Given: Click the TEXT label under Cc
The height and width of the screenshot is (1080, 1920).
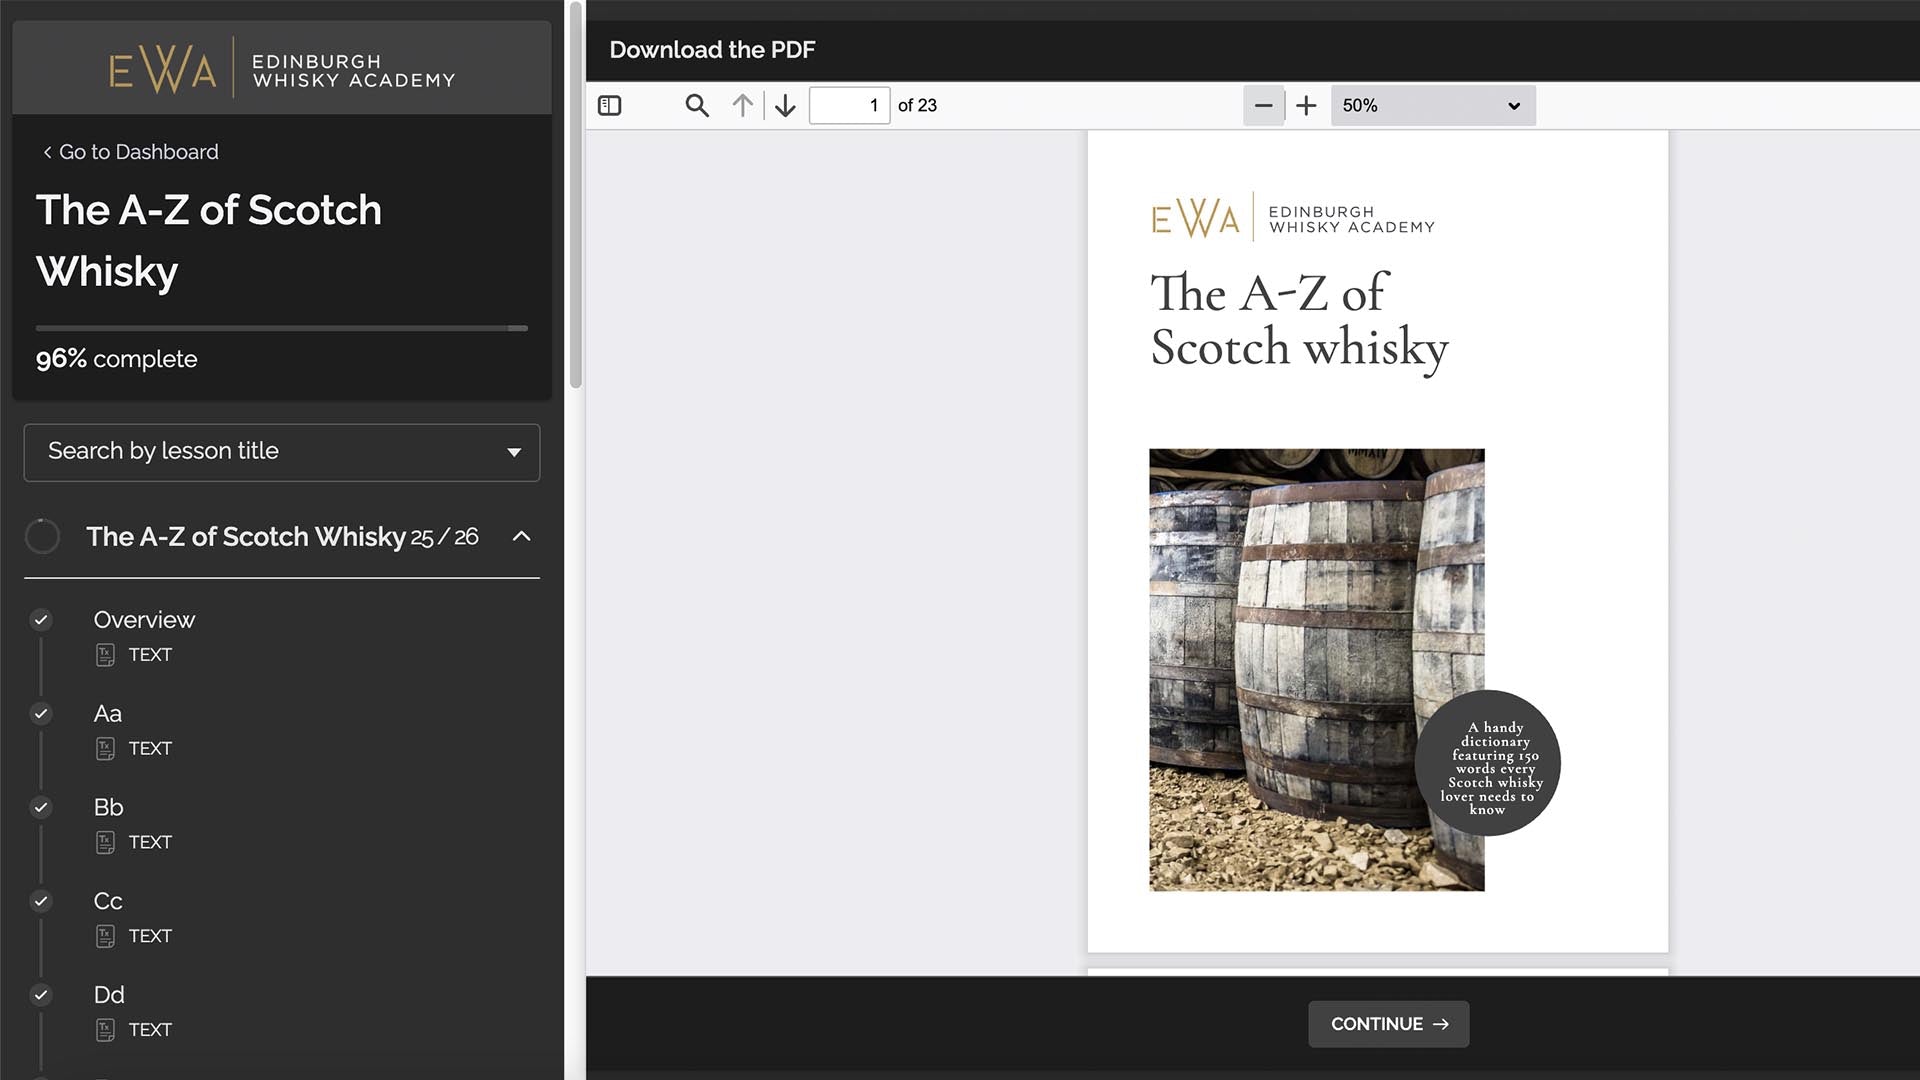Looking at the screenshot, I should (150, 936).
